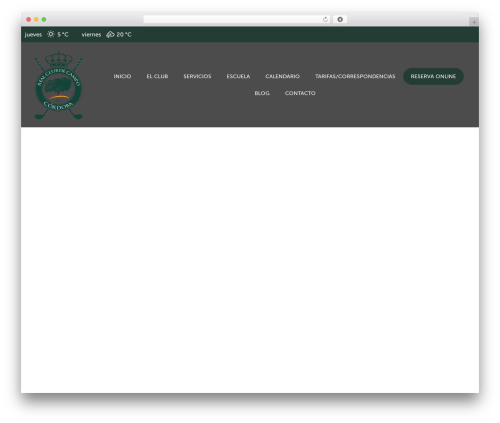The image size is (500, 423).
Task: Click the browser address bar field
Action: tap(233, 20)
